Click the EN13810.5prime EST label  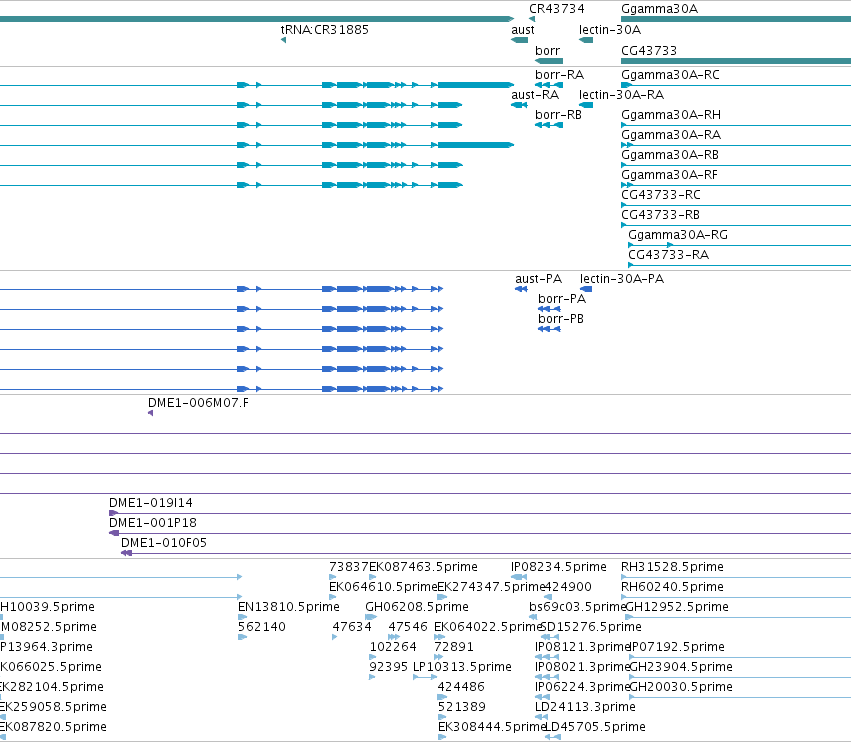point(289,607)
